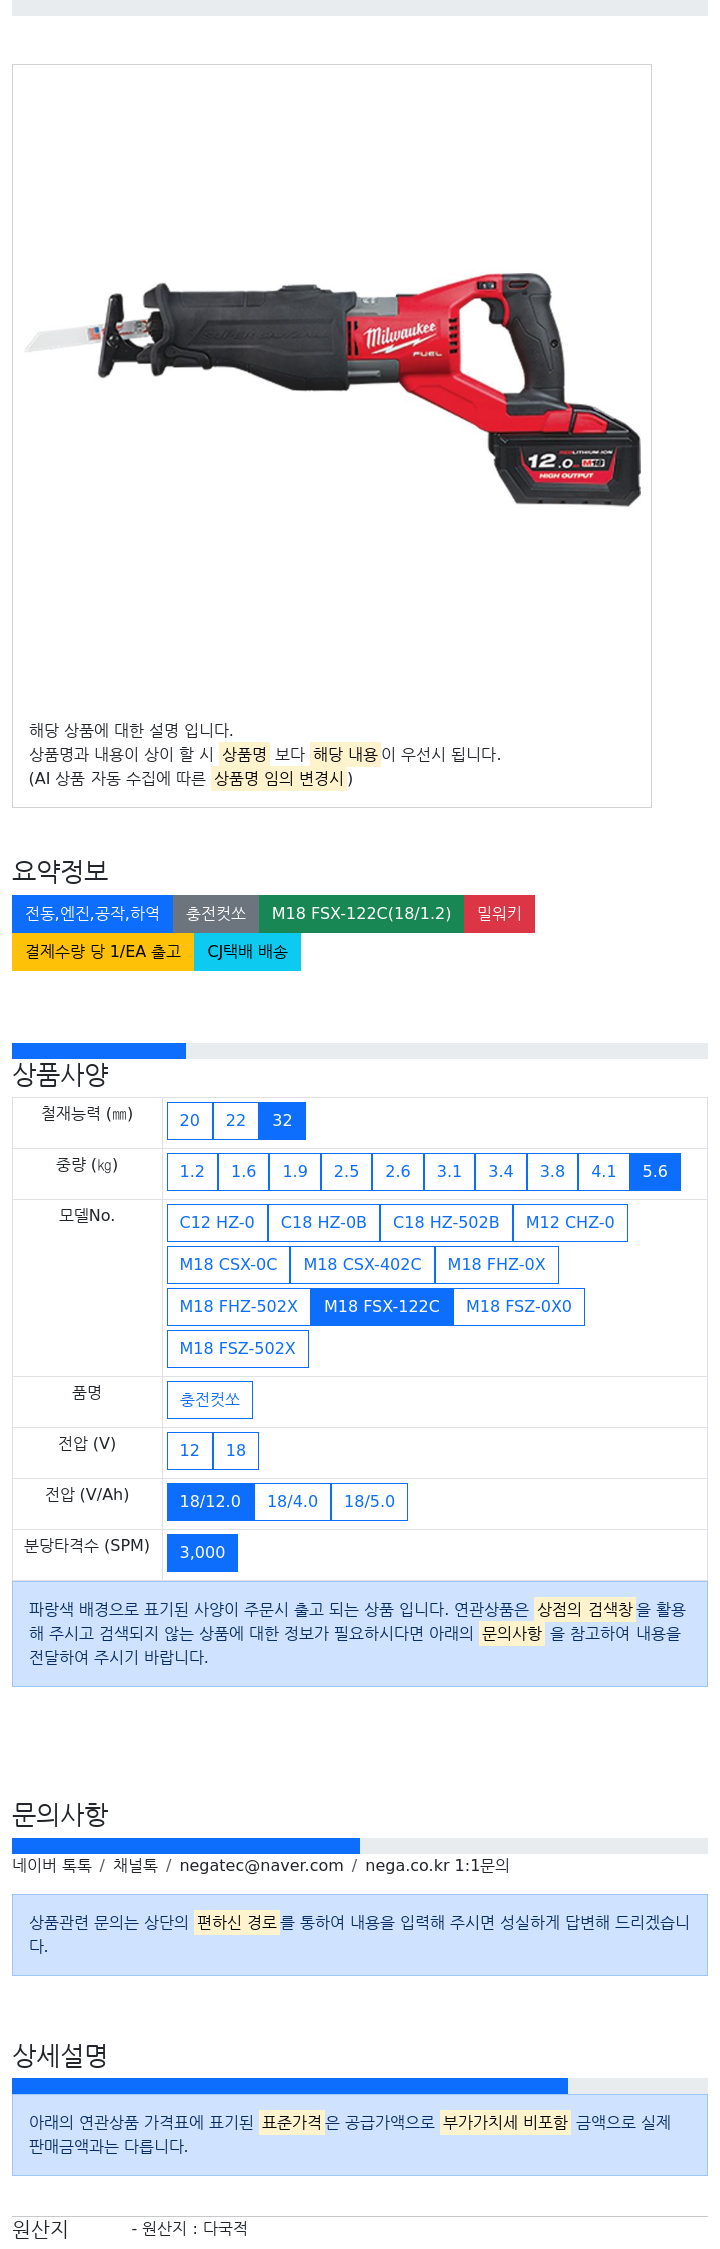The height and width of the screenshot is (2249, 720).
Task: Click the red 밀워키 brand tag
Action: [499, 914]
